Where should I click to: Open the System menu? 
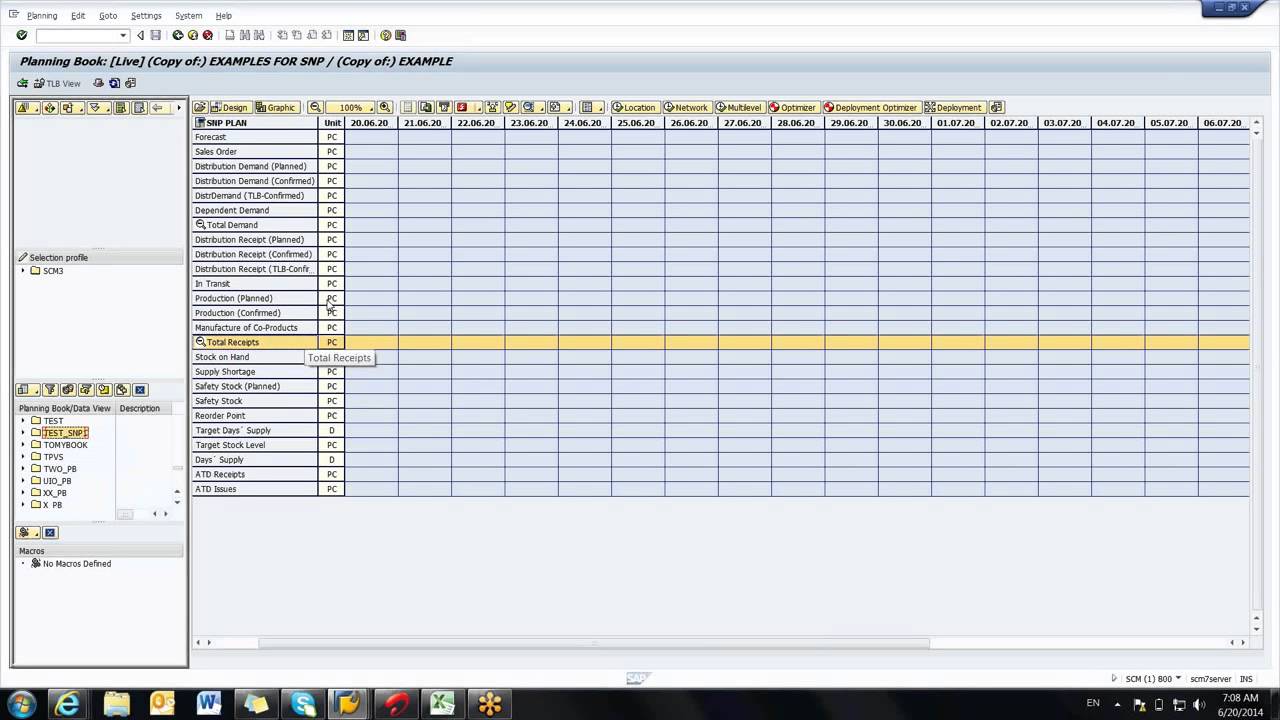coord(188,16)
